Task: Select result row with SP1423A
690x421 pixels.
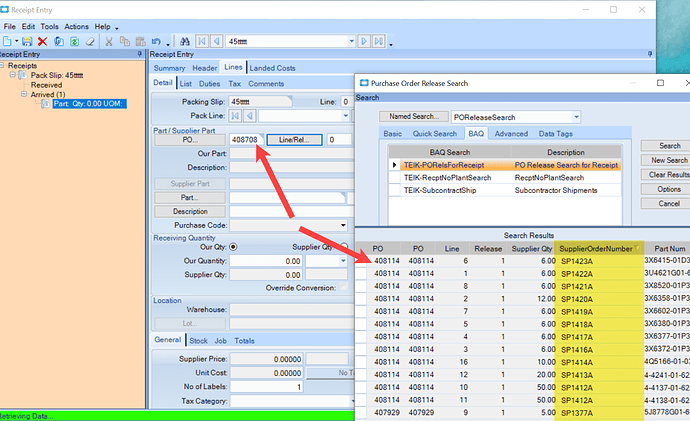Action: click(522, 261)
